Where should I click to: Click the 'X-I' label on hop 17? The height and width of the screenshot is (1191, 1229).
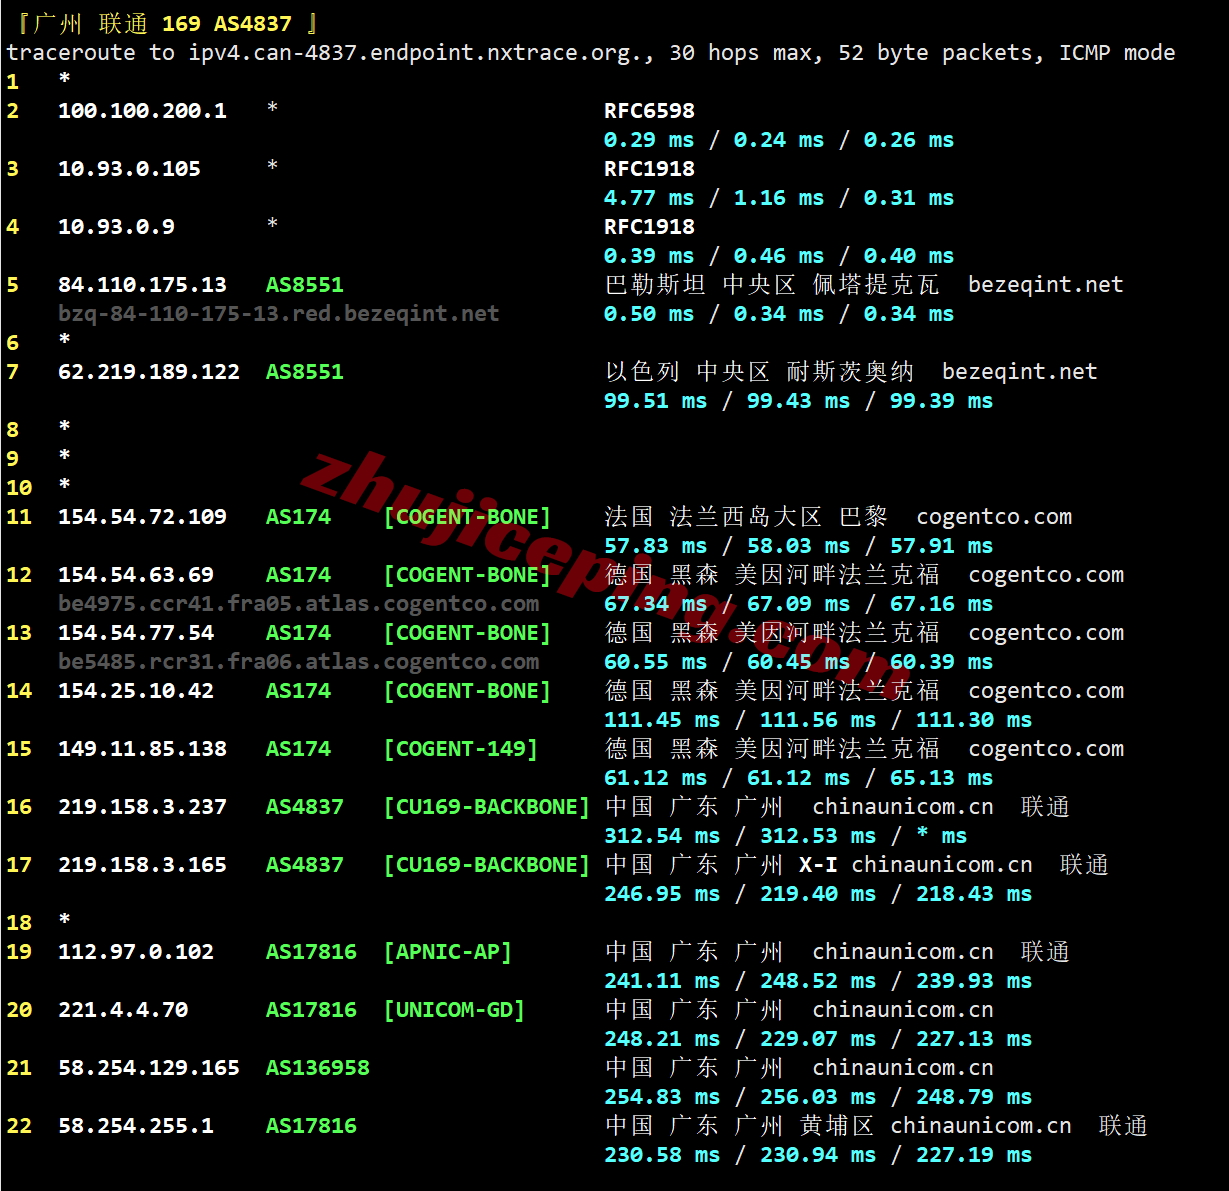point(818,865)
